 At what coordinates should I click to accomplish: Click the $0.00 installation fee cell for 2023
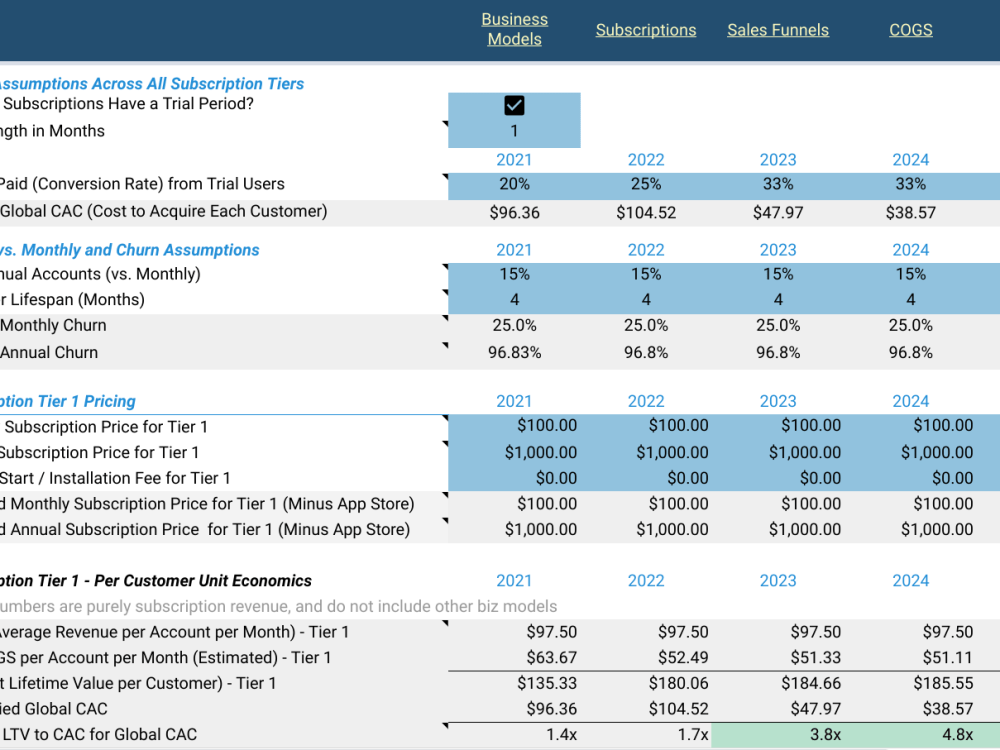778,478
